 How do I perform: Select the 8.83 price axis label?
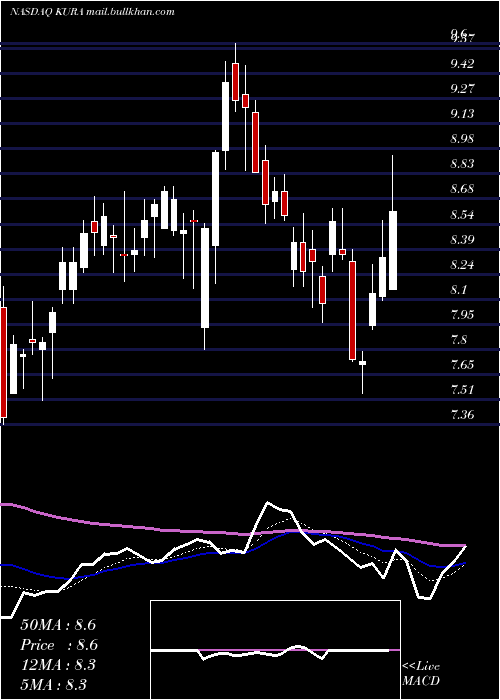[462, 164]
